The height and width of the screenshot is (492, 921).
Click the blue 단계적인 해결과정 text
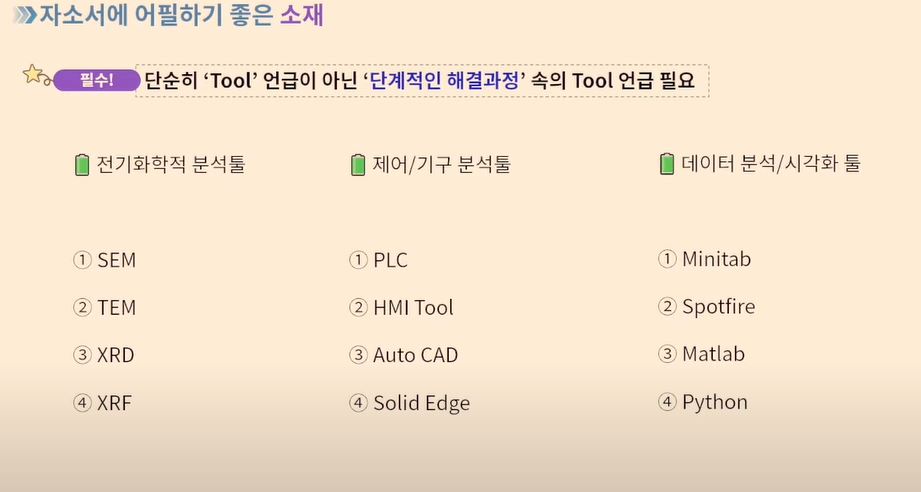pos(445,80)
